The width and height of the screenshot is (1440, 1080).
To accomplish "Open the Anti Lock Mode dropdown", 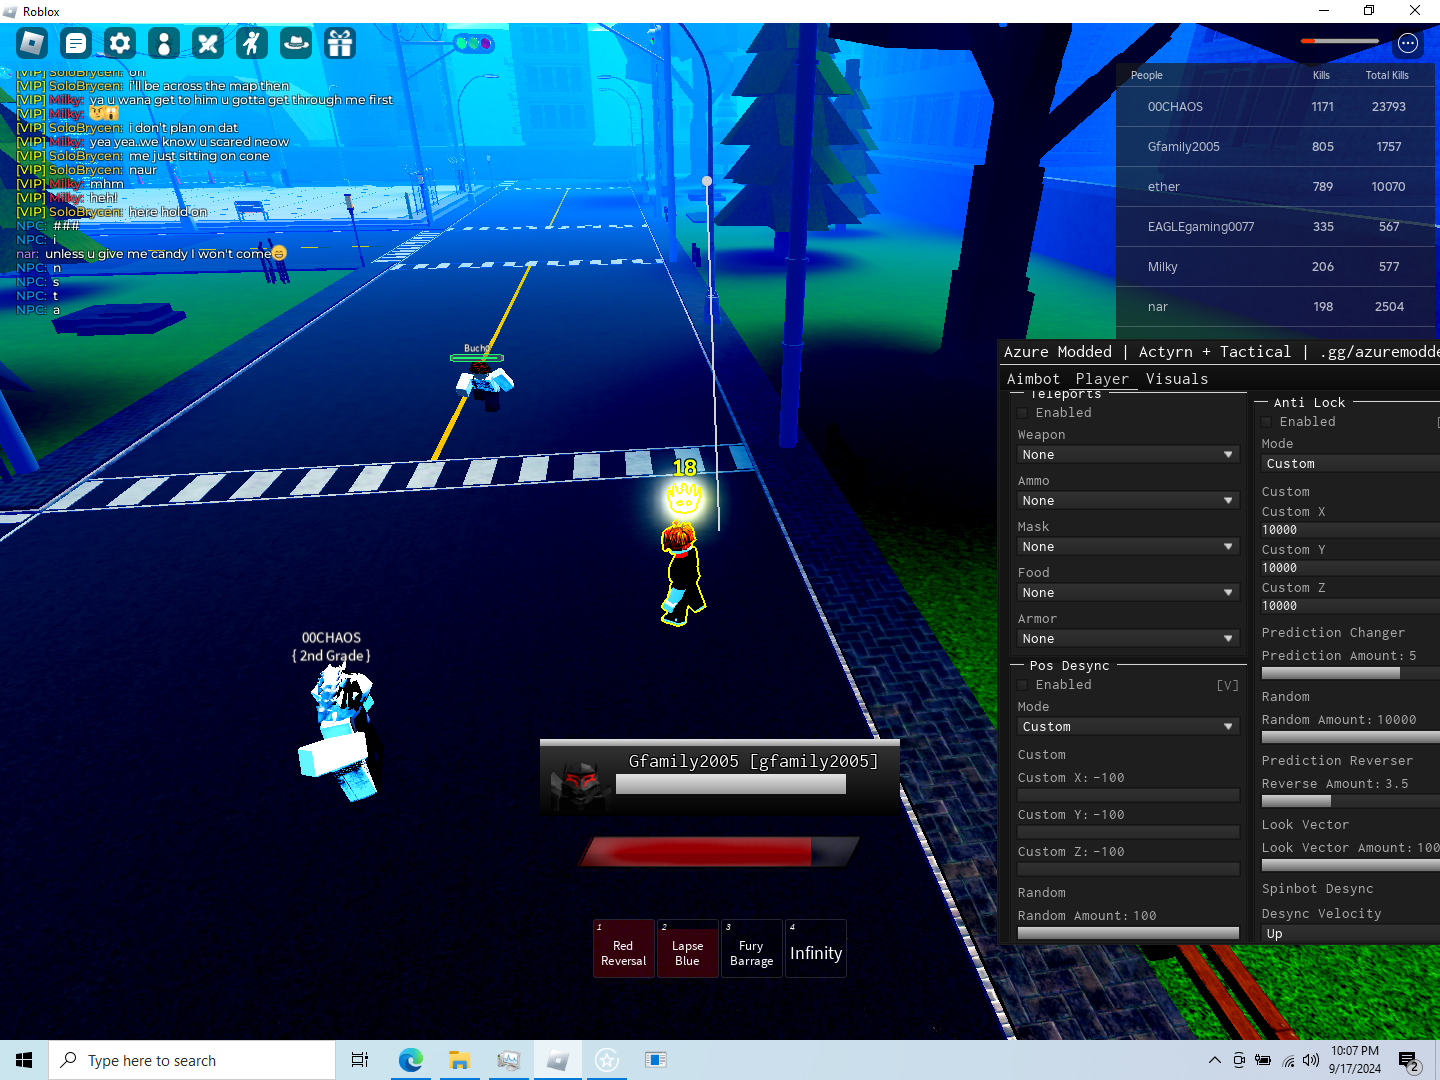I will tap(1350, 464).
